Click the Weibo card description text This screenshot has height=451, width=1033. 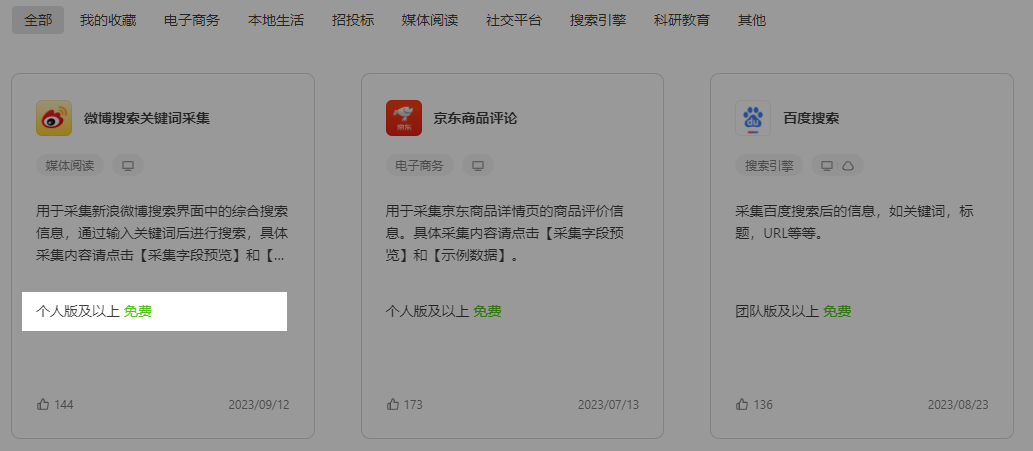[161, 234]
